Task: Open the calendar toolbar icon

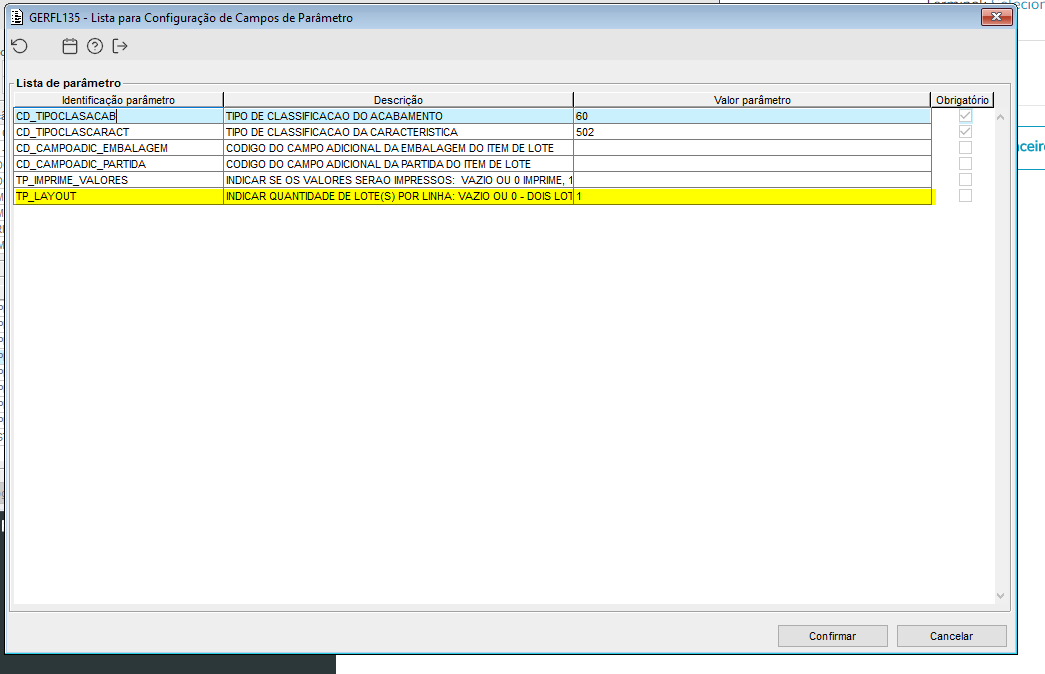Action: pyautogui.click(x=70, y=46)
